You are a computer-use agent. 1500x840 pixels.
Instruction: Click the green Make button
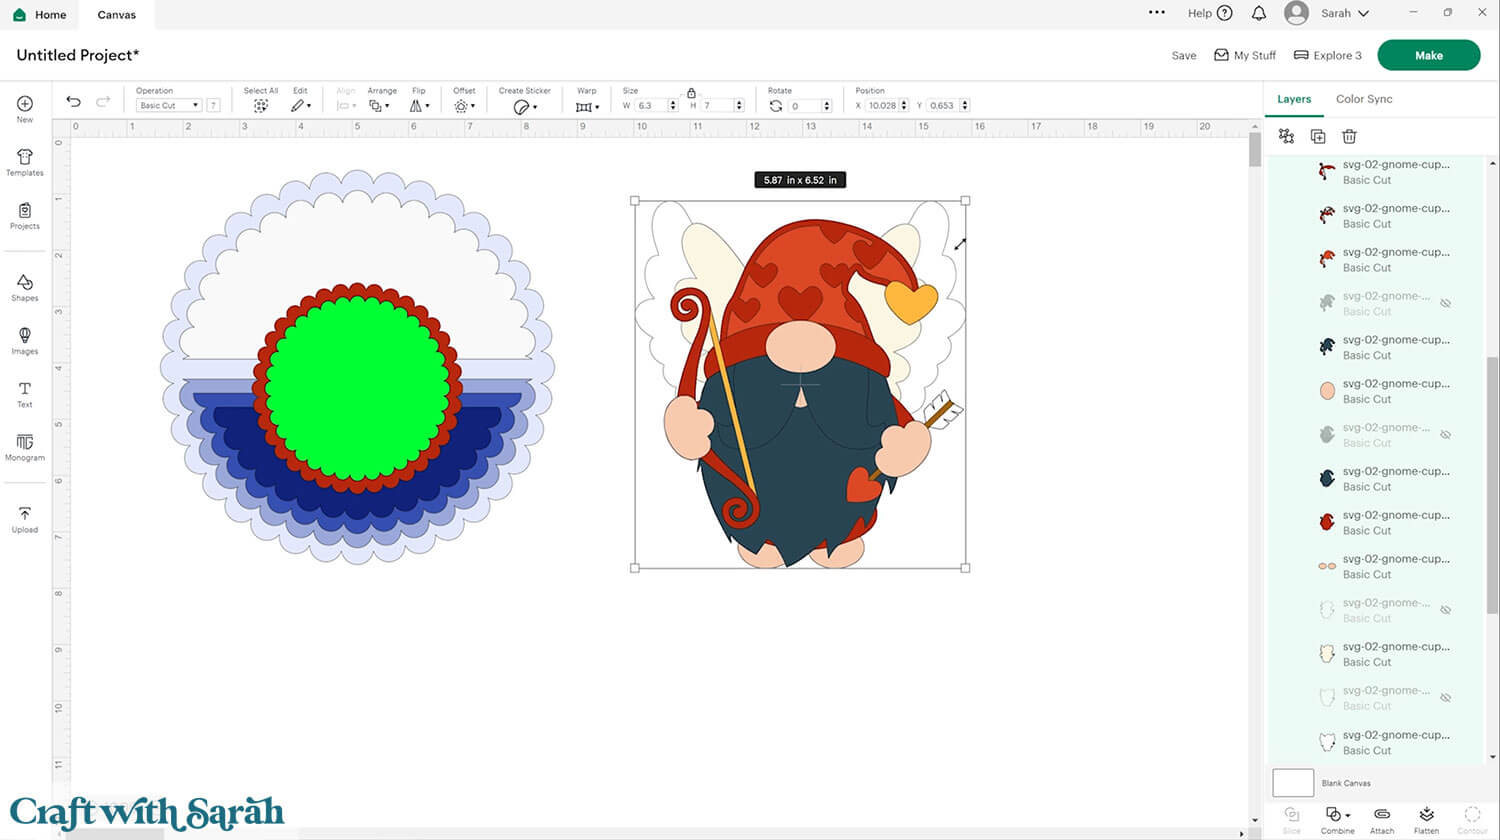tap(1428, 55)
